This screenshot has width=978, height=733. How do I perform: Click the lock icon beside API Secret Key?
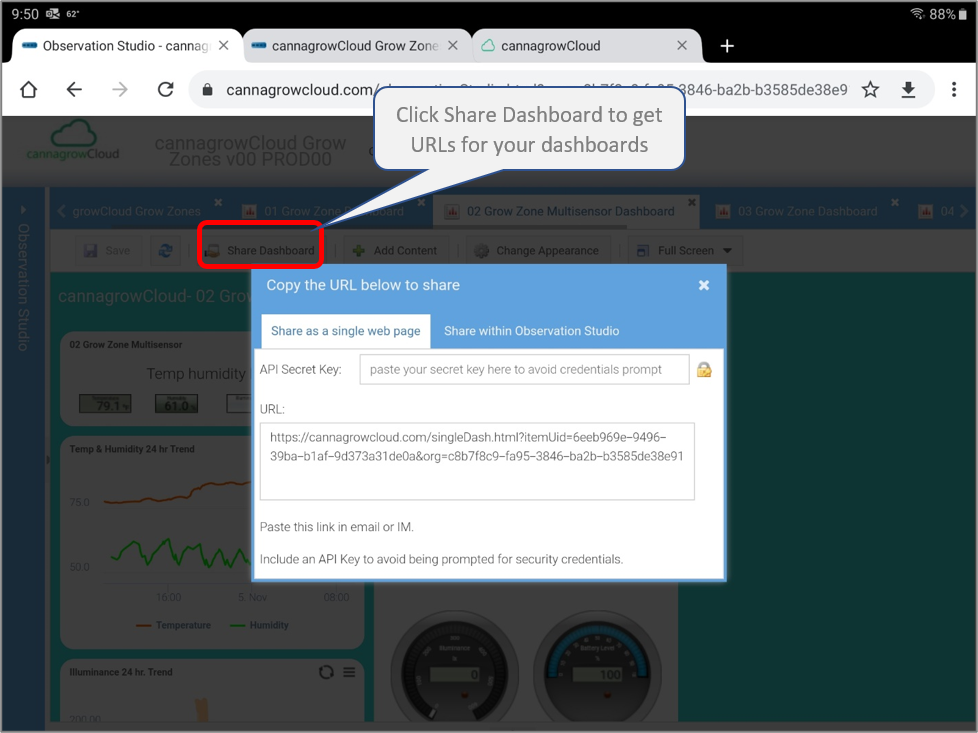(704, 370)
